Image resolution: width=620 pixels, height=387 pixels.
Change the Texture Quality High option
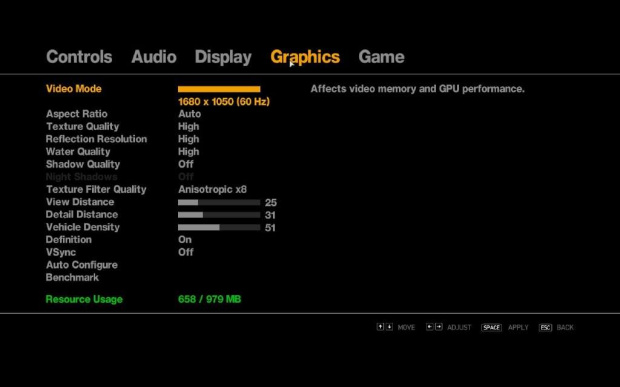pyautogui.click(x=189, y=126)
